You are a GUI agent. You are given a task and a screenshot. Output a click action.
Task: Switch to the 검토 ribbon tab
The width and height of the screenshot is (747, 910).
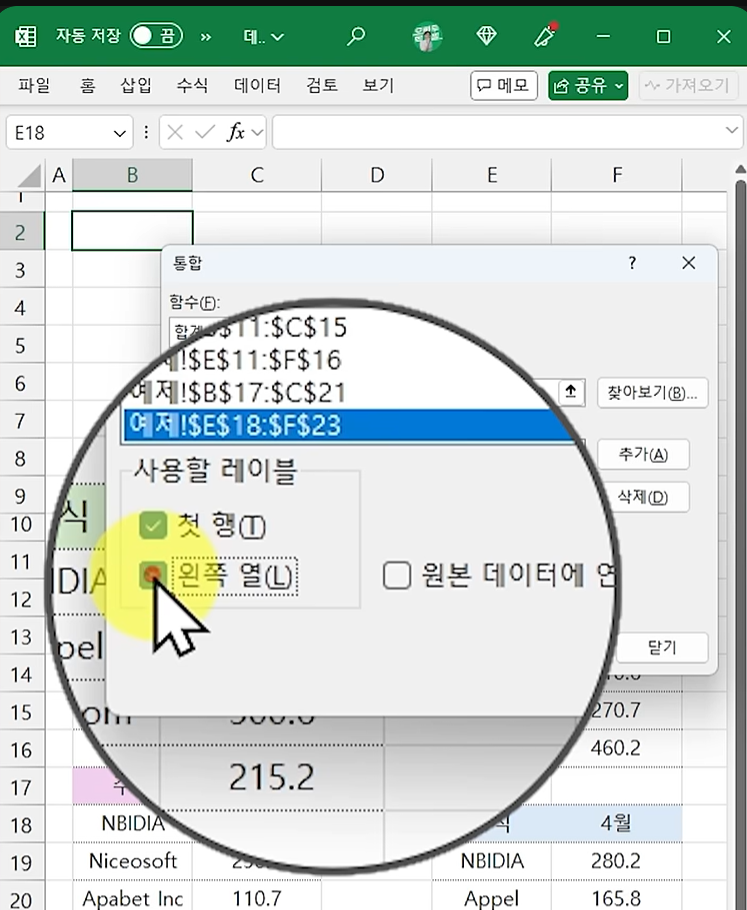(x=322, y=85)
